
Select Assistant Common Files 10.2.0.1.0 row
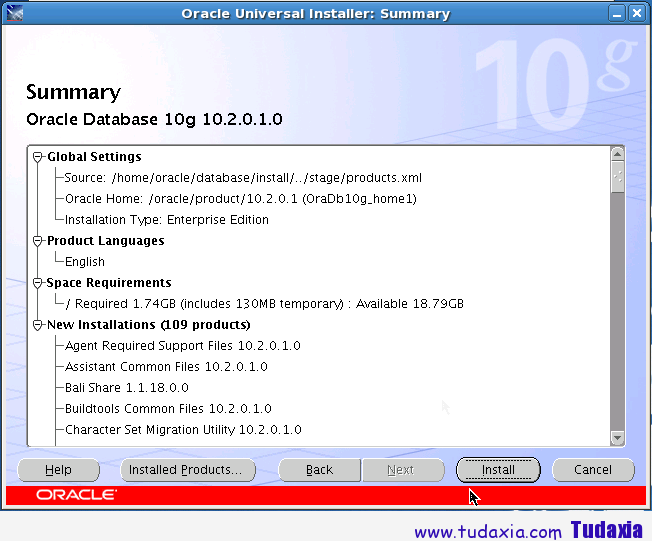[166, 367]
